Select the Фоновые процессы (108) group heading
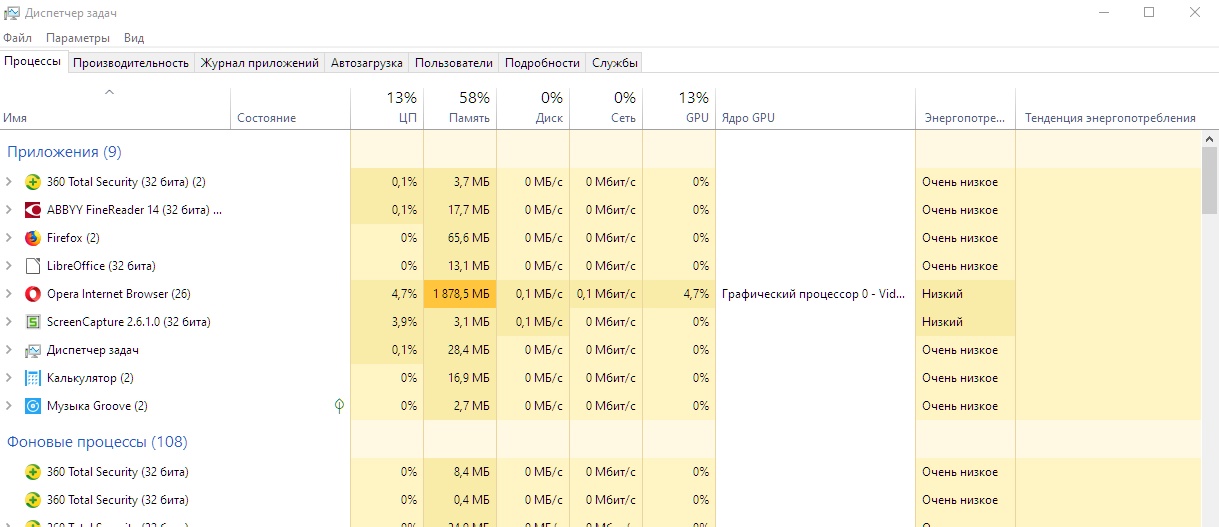 (97, 442)
